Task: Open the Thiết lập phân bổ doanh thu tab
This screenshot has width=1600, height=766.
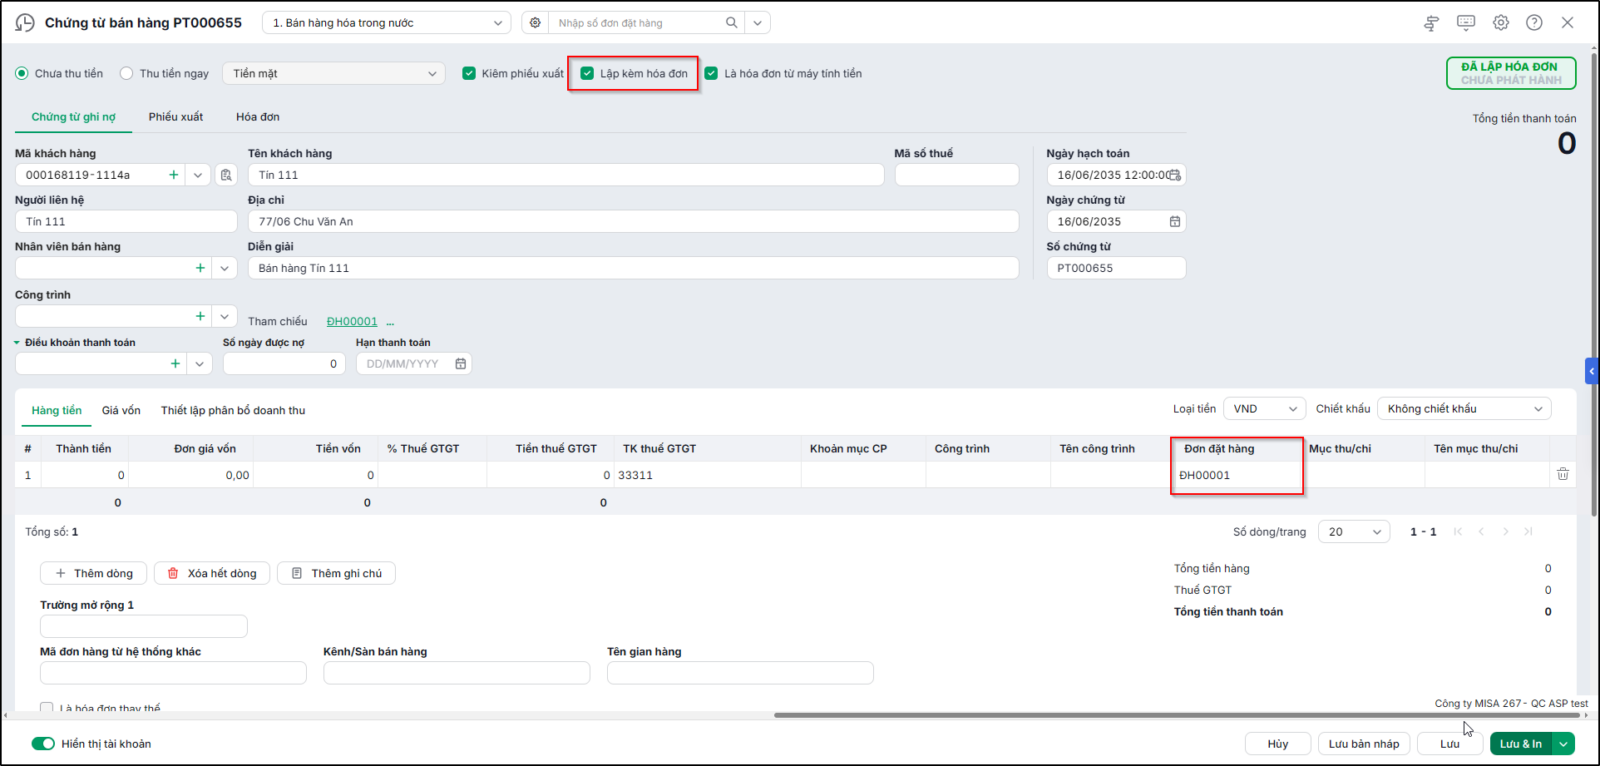Action: tap(233, 410)
